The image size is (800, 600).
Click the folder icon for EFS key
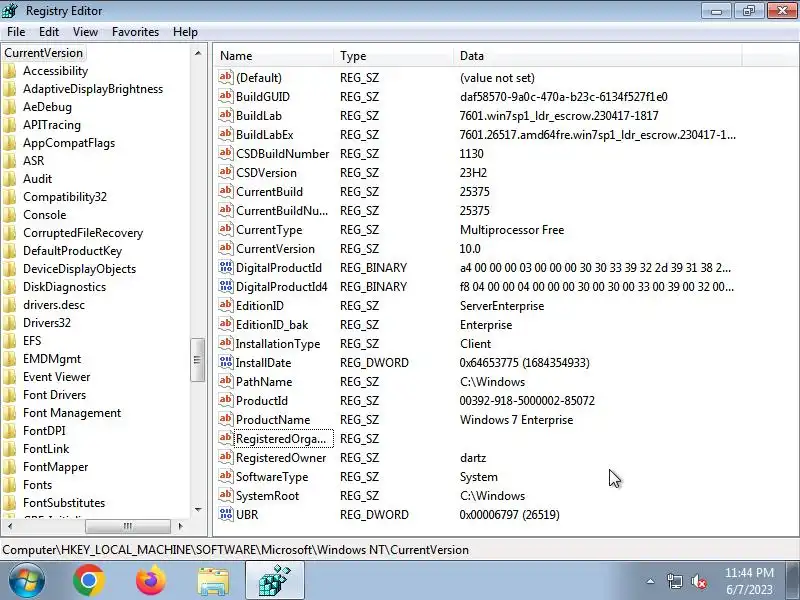9,341
